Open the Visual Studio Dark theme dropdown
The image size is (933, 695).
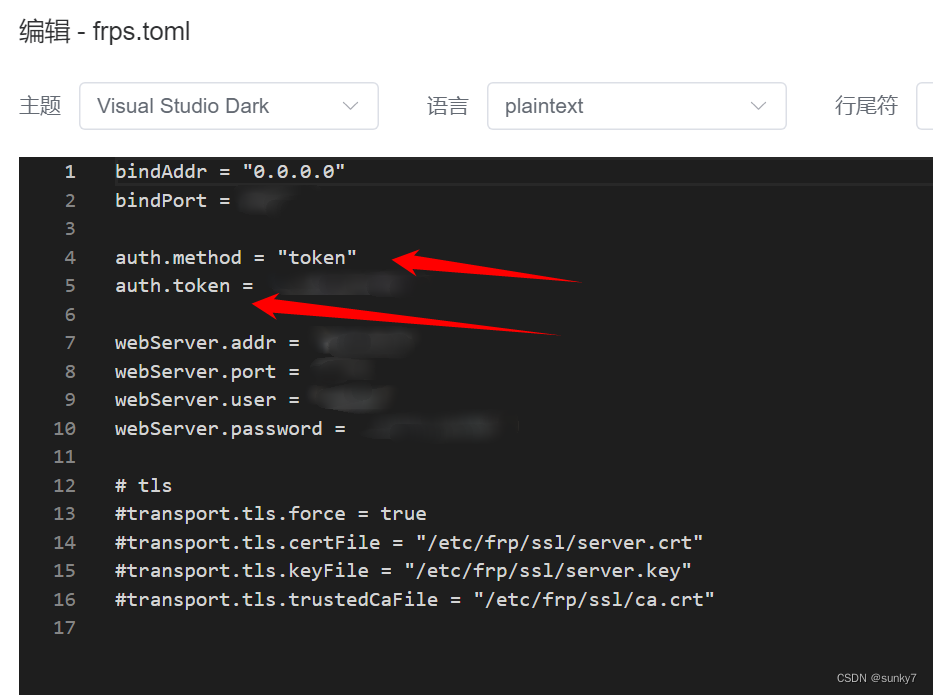[228, 106]
